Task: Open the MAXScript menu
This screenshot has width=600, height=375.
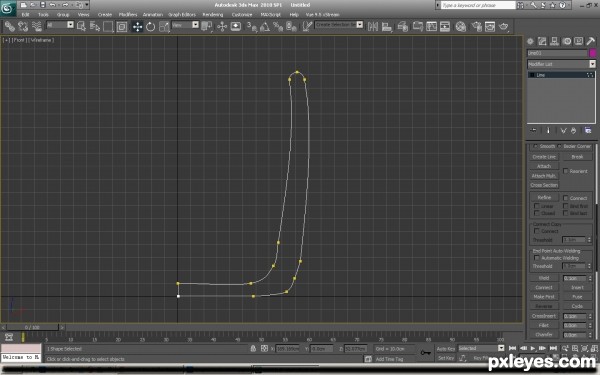Action: 271,15
